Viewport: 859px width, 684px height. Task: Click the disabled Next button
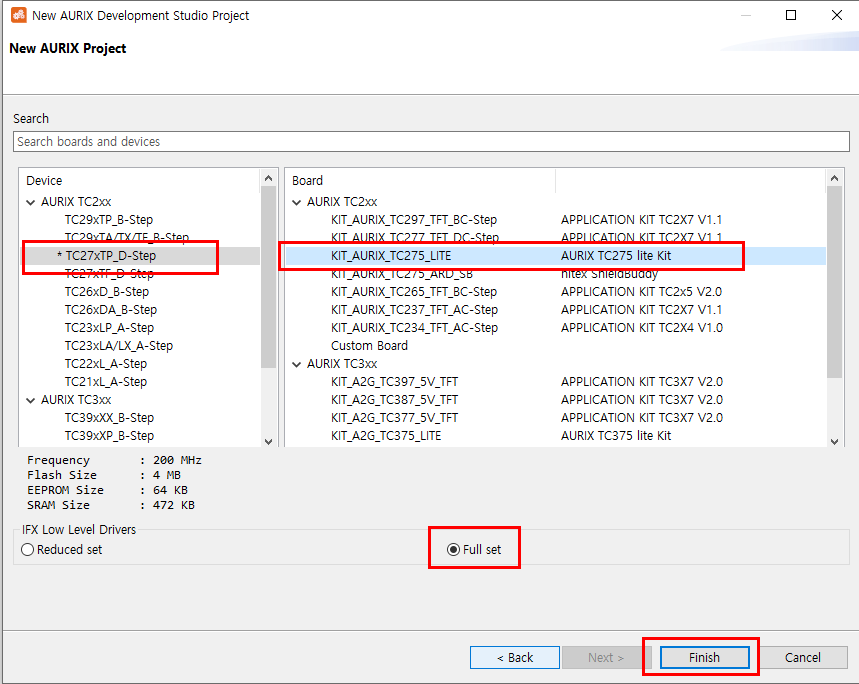[606, 657]
